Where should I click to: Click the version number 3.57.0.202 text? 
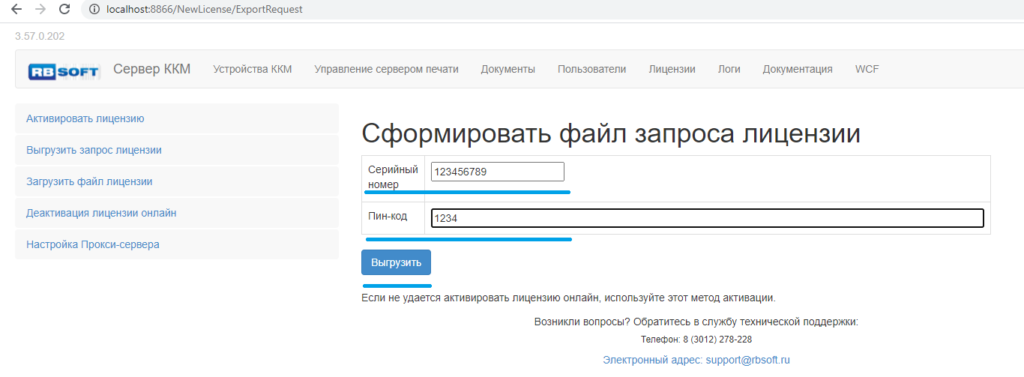point(40,37)
